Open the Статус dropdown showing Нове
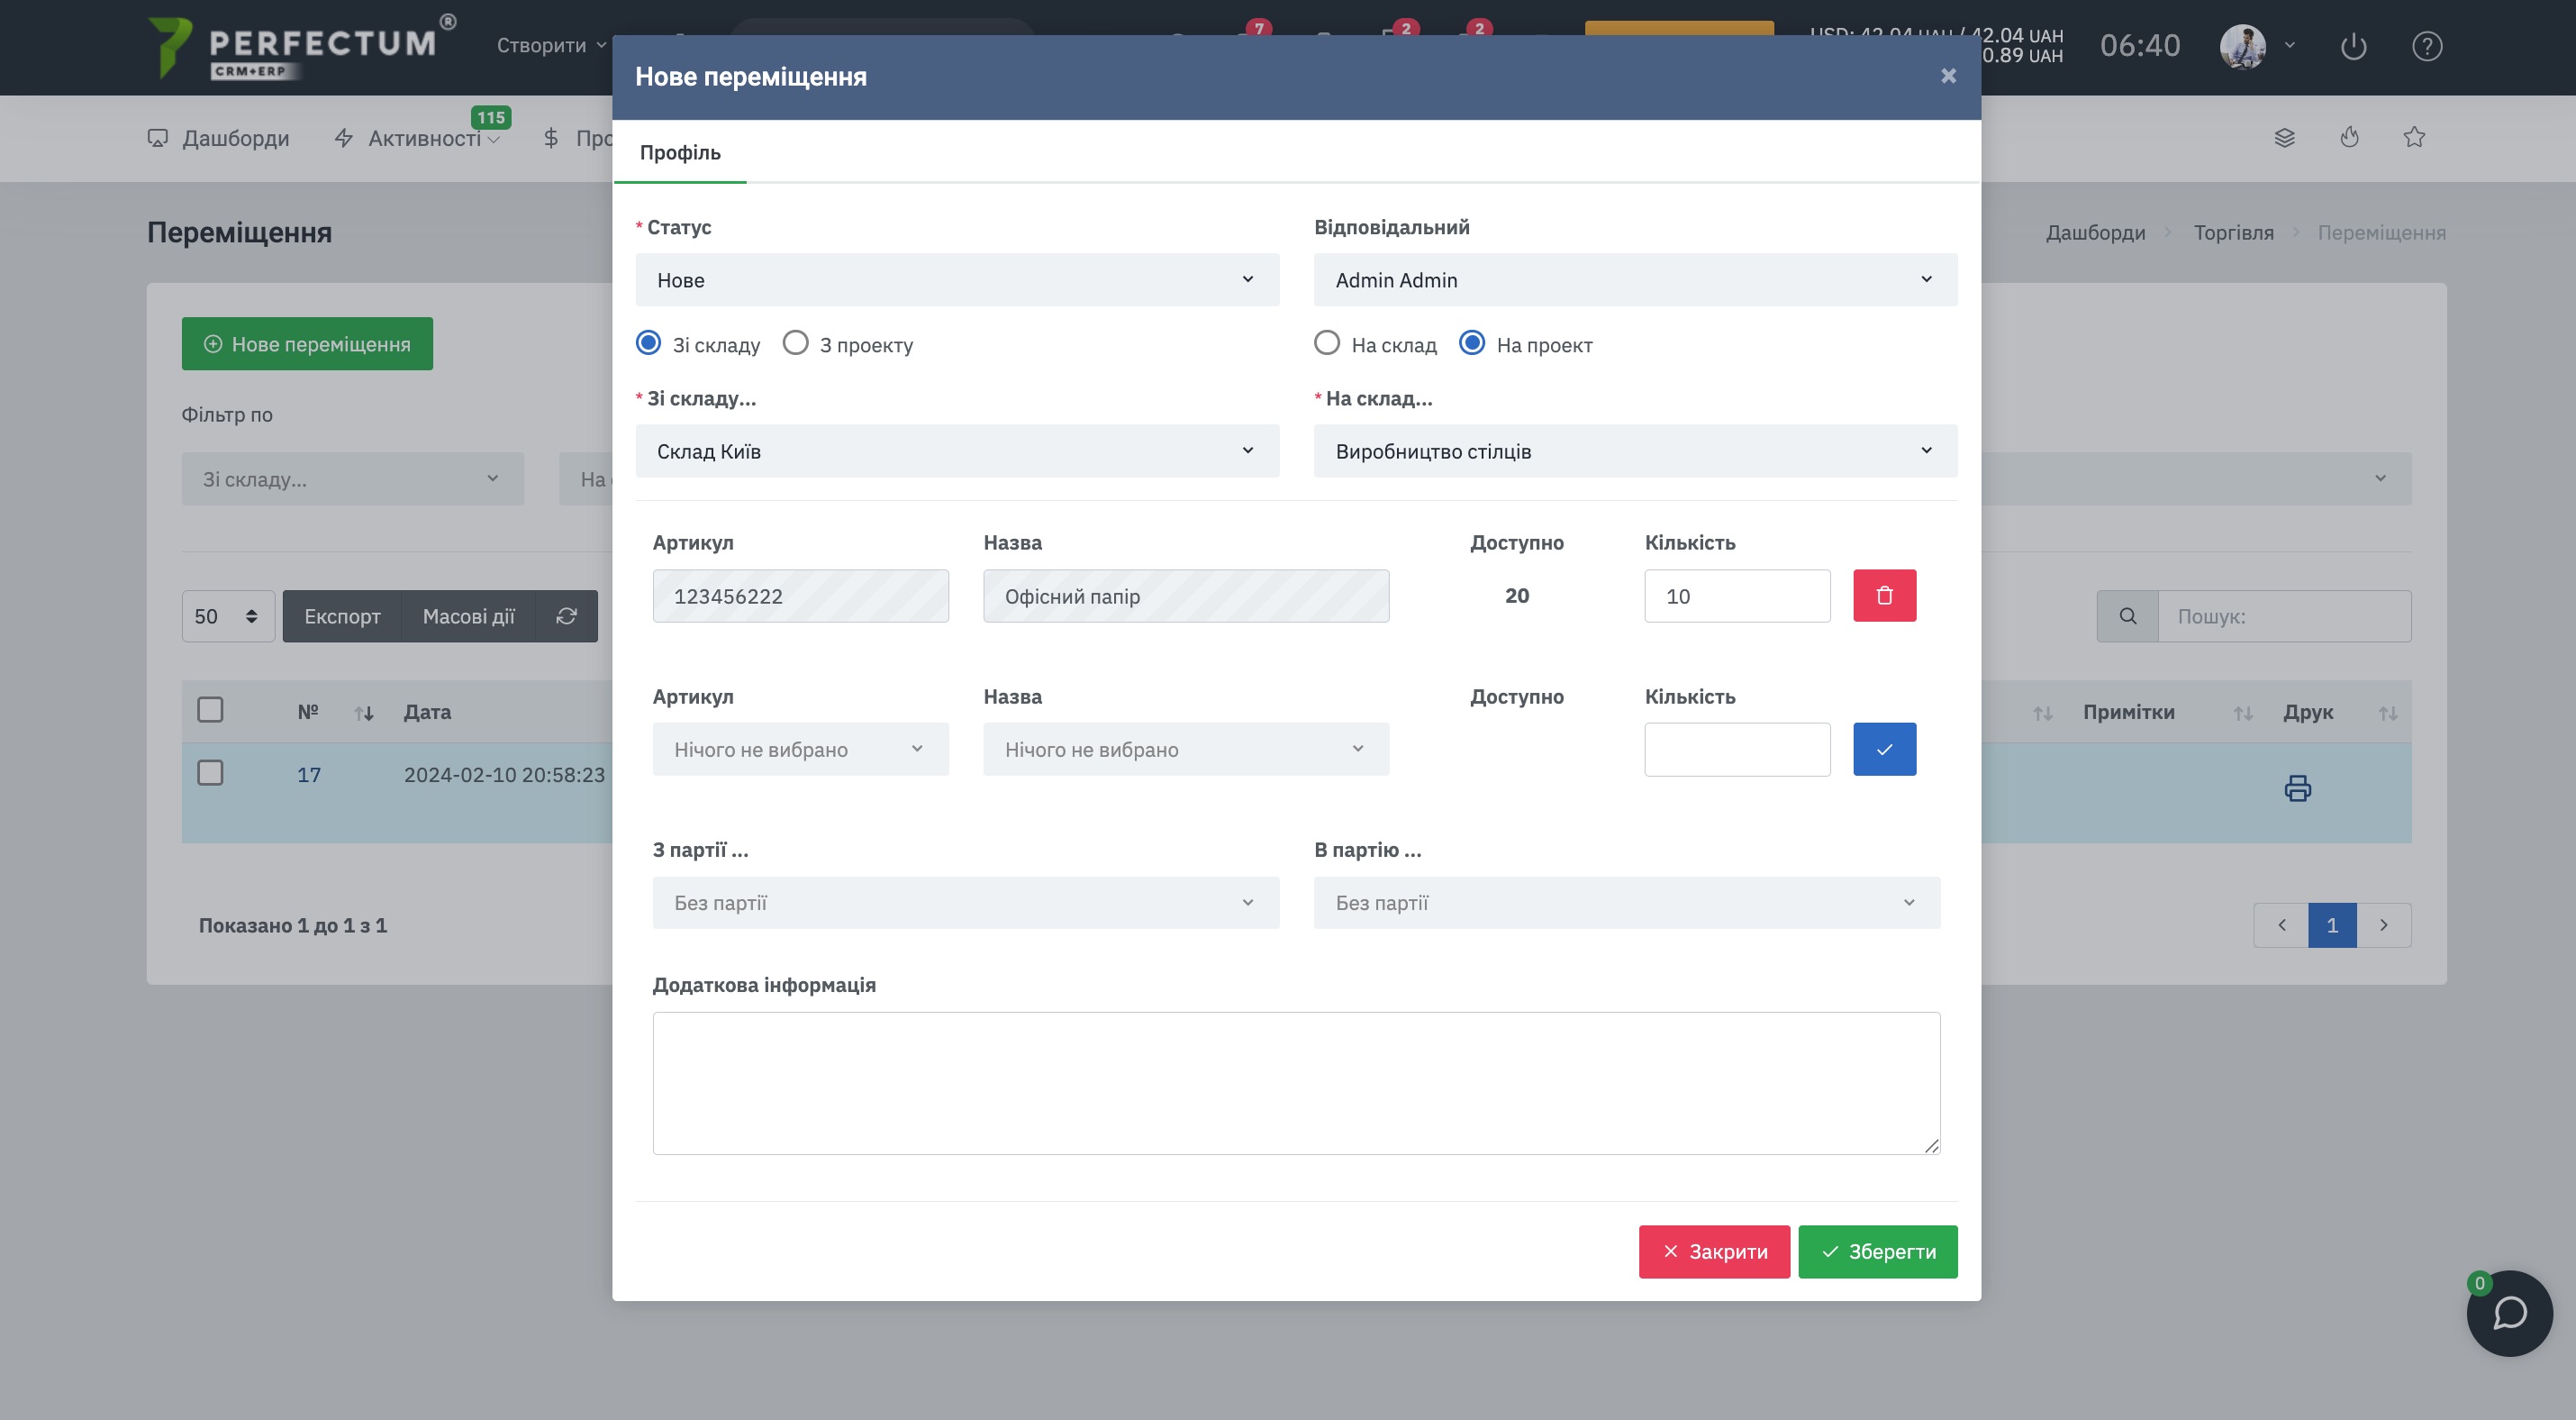Viewport: 2576px width, 1420px height. [x=957, y=280]
